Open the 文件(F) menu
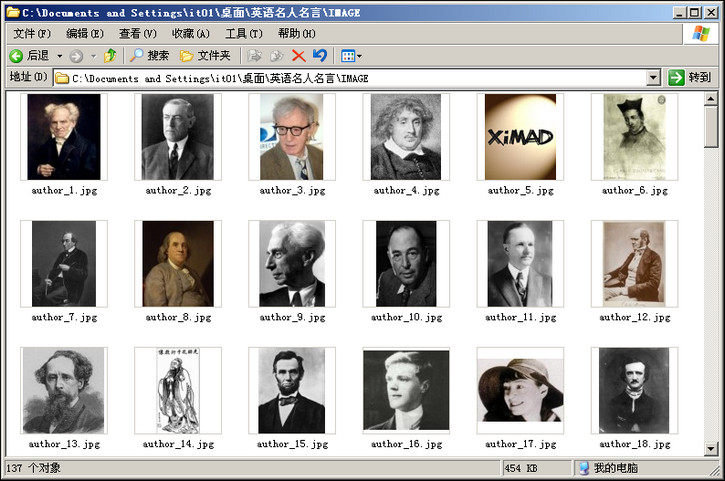This screenshot has height=481, width=725. 32,33
